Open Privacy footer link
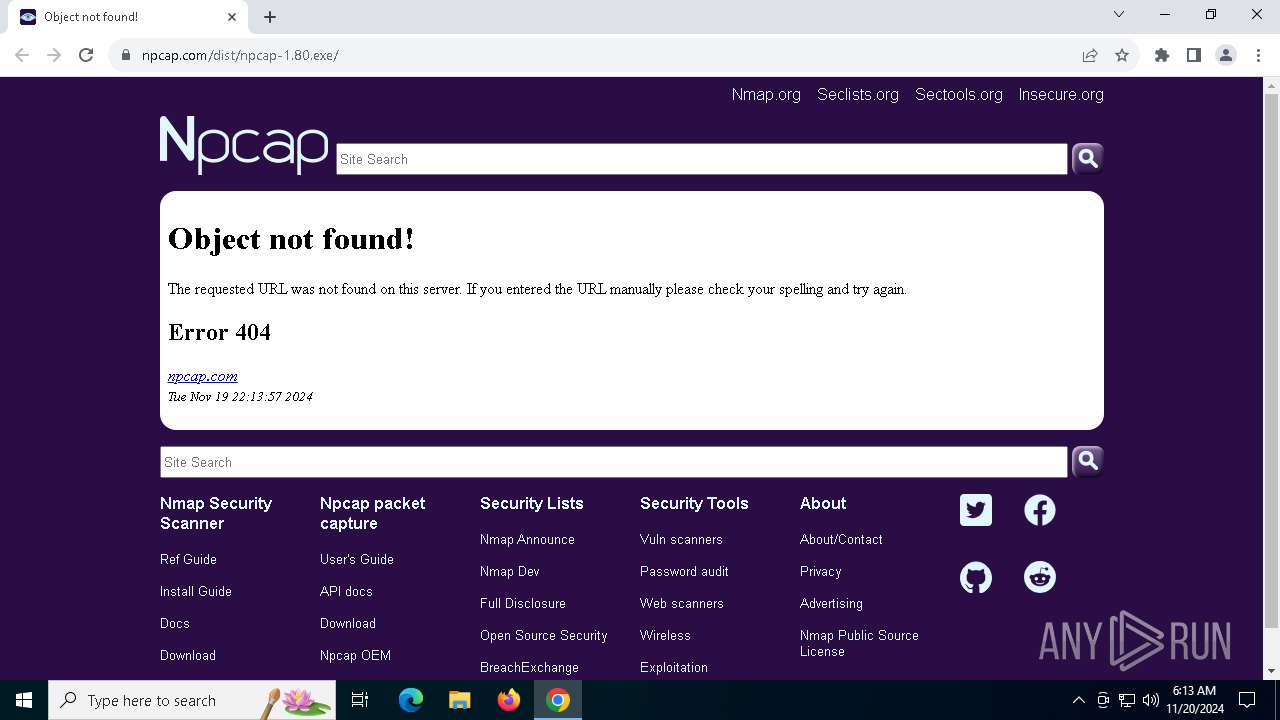Screen dimensions: 1280x720 [821, 571]
